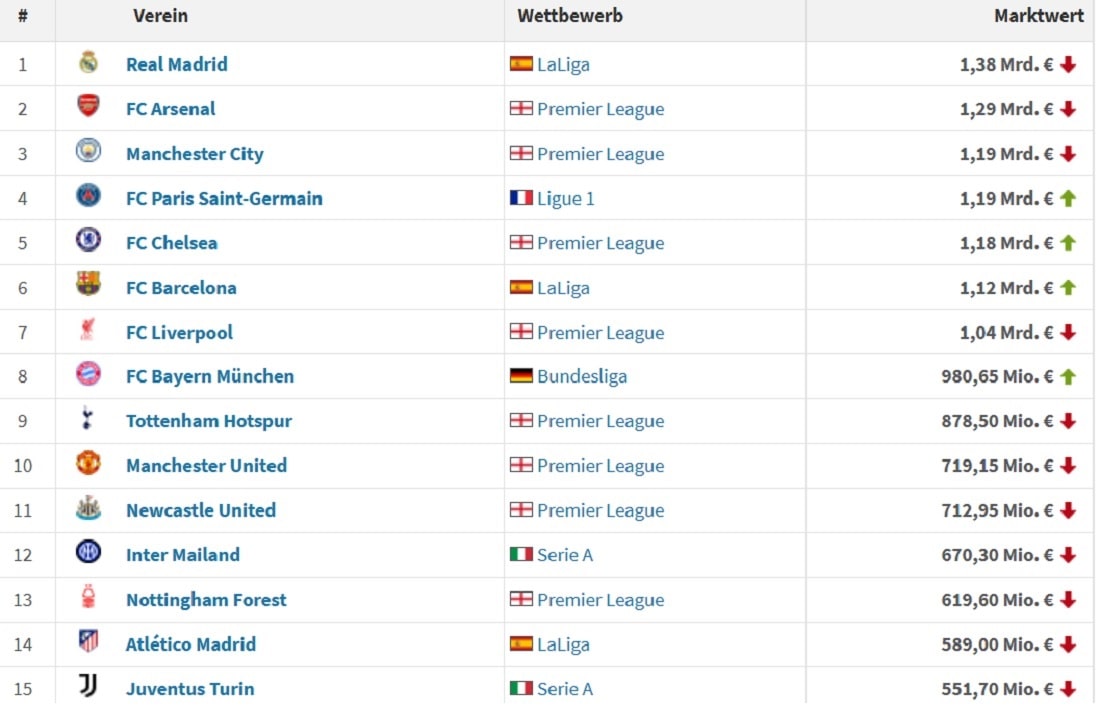The image size is (1100, 711).
Task: Sort table by Verein column header
Action: point(160,16)
